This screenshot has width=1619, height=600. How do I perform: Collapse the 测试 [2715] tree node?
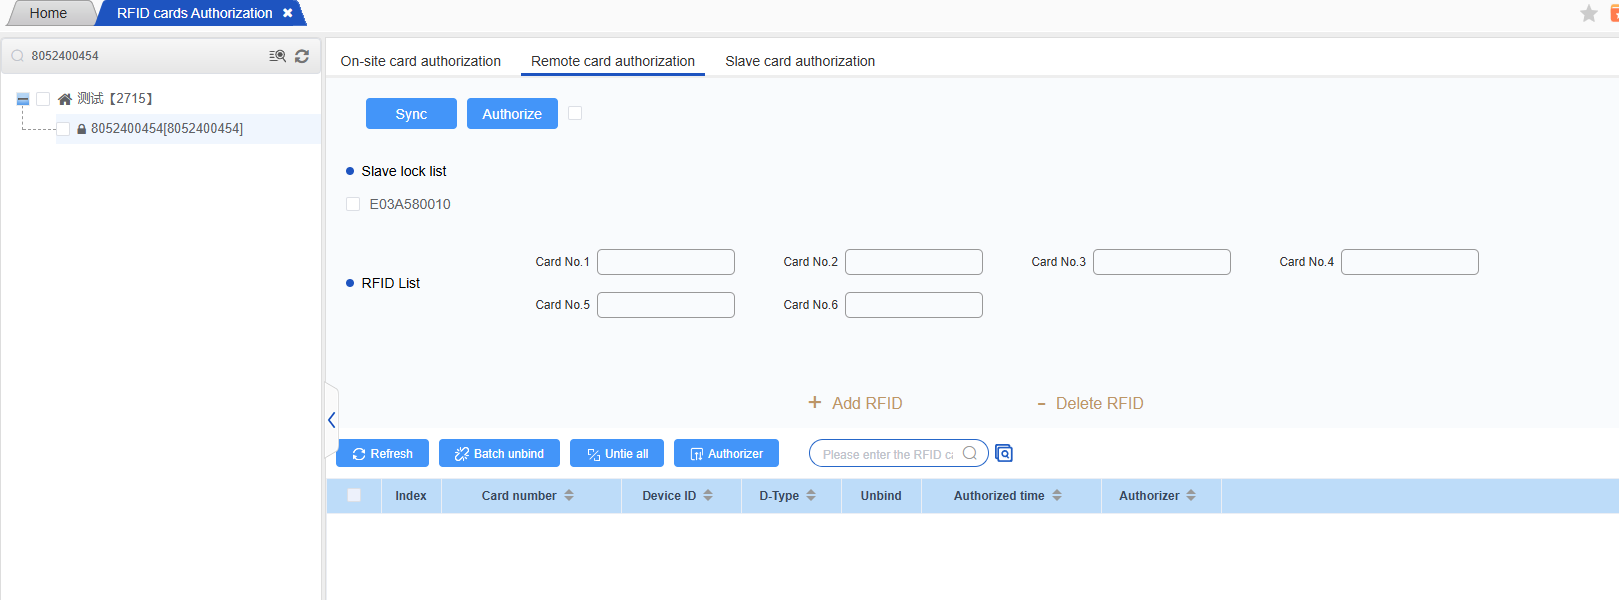coord(23,99)
